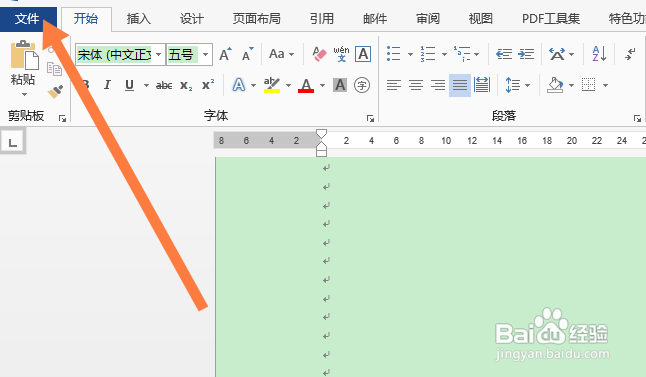Open the PDF工具集 ribbon tab
The height and width of the screenshot is (377, 646).
pyautogui.click(x=551, y=19)
